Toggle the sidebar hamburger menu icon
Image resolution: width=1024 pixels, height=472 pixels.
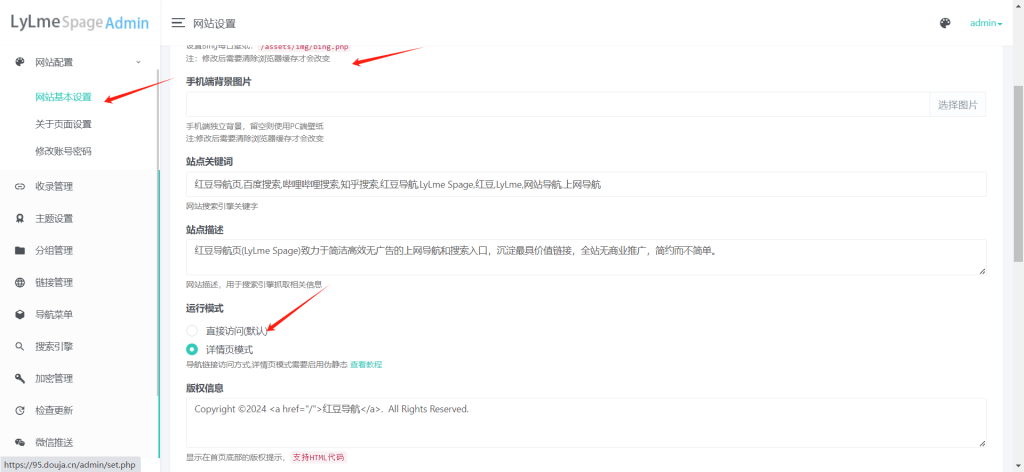(x=178, y=23)
